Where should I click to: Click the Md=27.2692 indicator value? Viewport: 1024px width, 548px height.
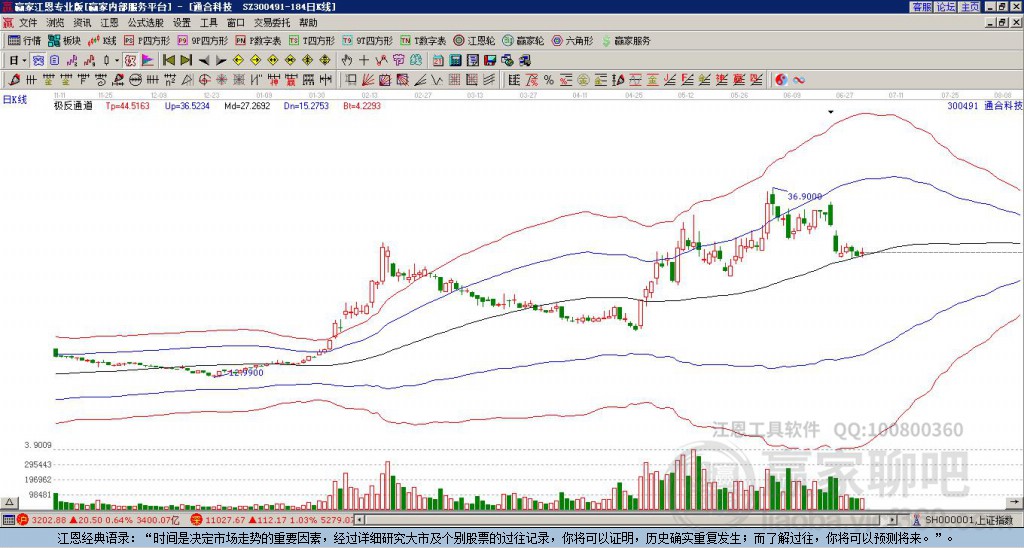(x=247, y=105)
